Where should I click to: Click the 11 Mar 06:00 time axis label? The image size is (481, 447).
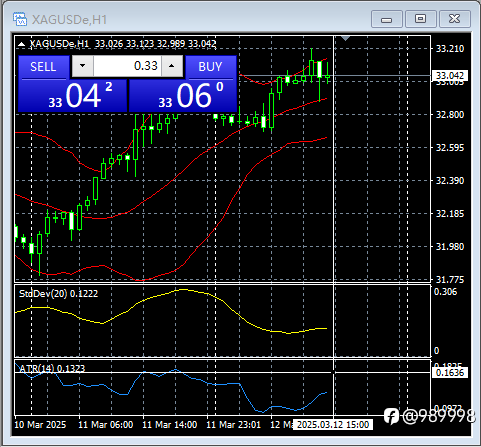106,425
